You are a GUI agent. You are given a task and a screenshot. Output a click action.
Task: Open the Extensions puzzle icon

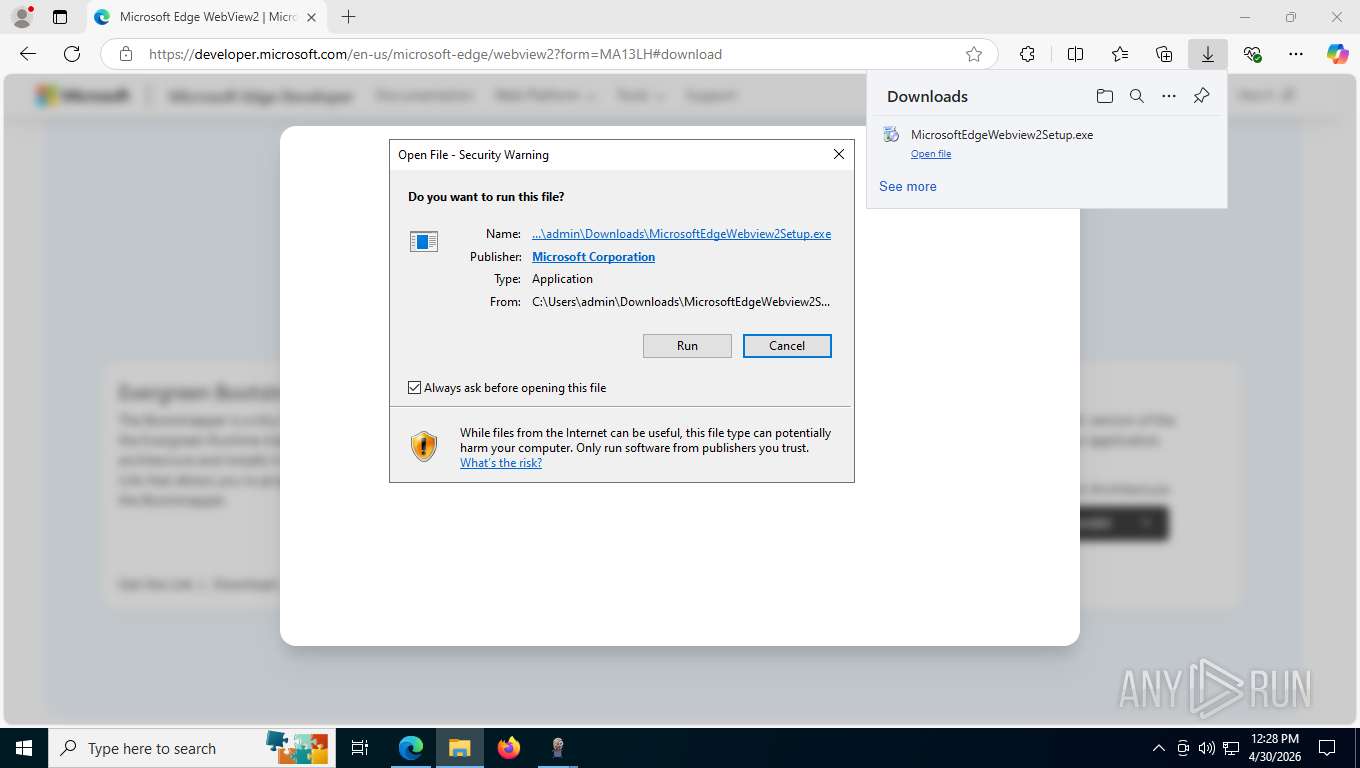[x=1027, y=54]
